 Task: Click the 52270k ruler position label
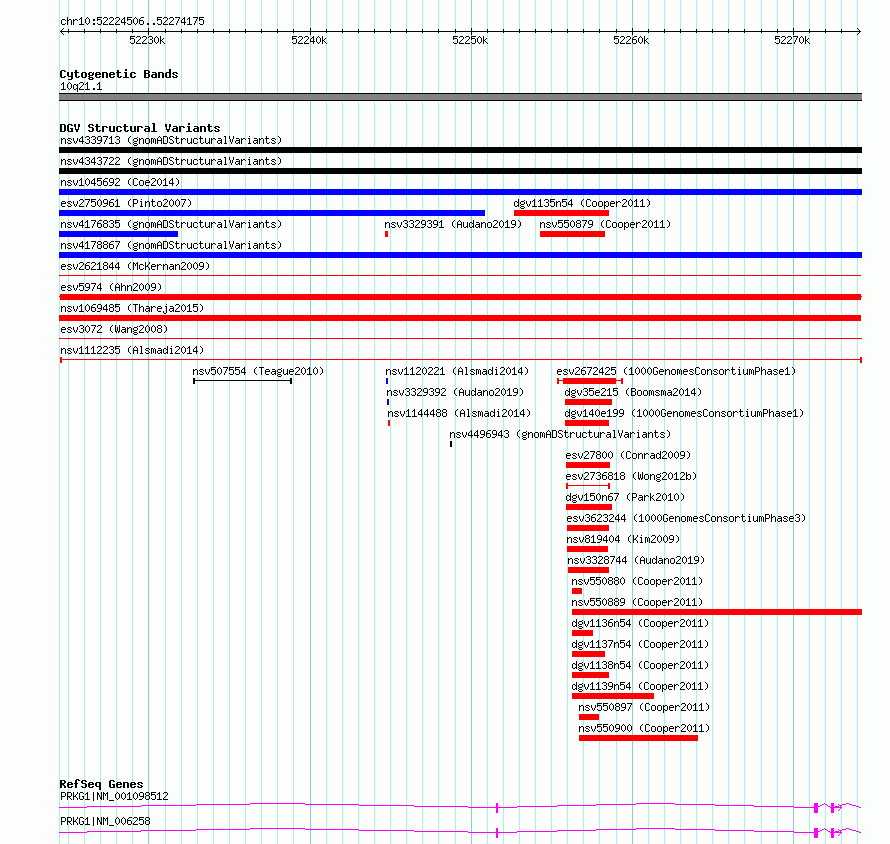click(x=792, y=40)
